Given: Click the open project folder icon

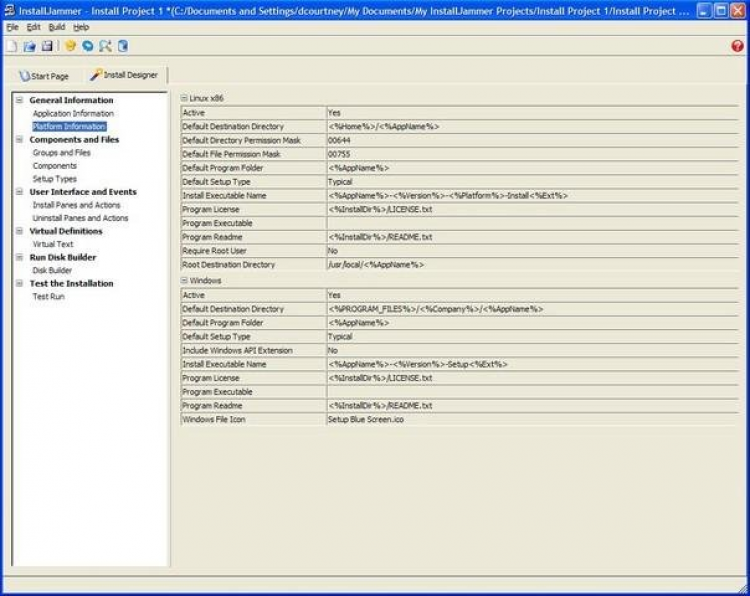Looking at the screenshot, I should 30,46.
